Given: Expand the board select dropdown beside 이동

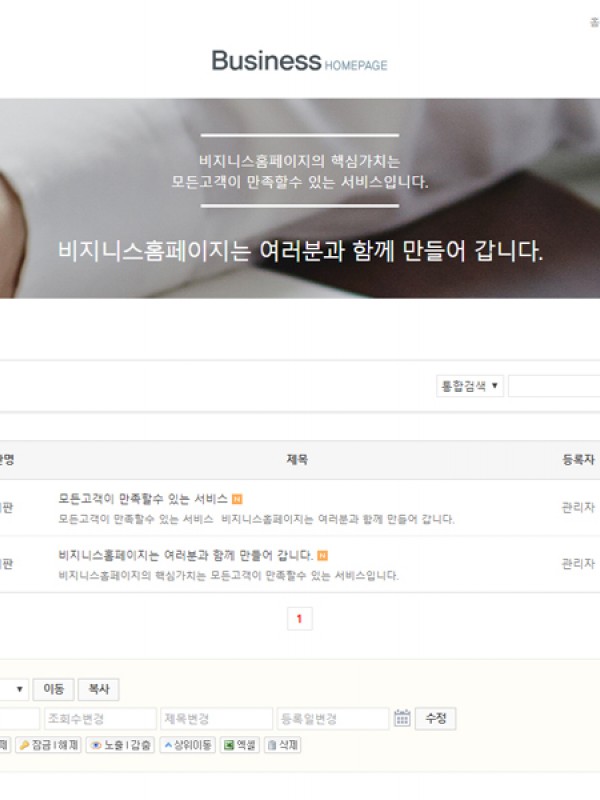Looking at the screenshot, I should point(14,689).
